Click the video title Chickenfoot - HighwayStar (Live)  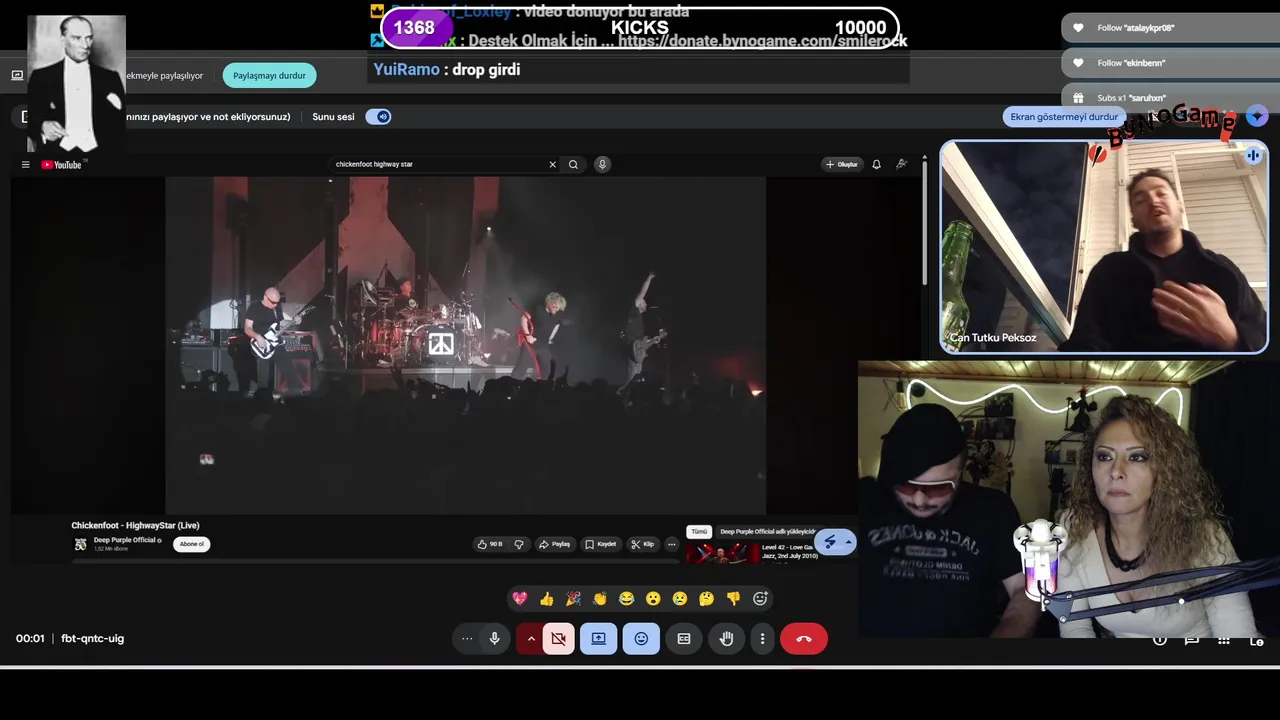click(135, 525)
